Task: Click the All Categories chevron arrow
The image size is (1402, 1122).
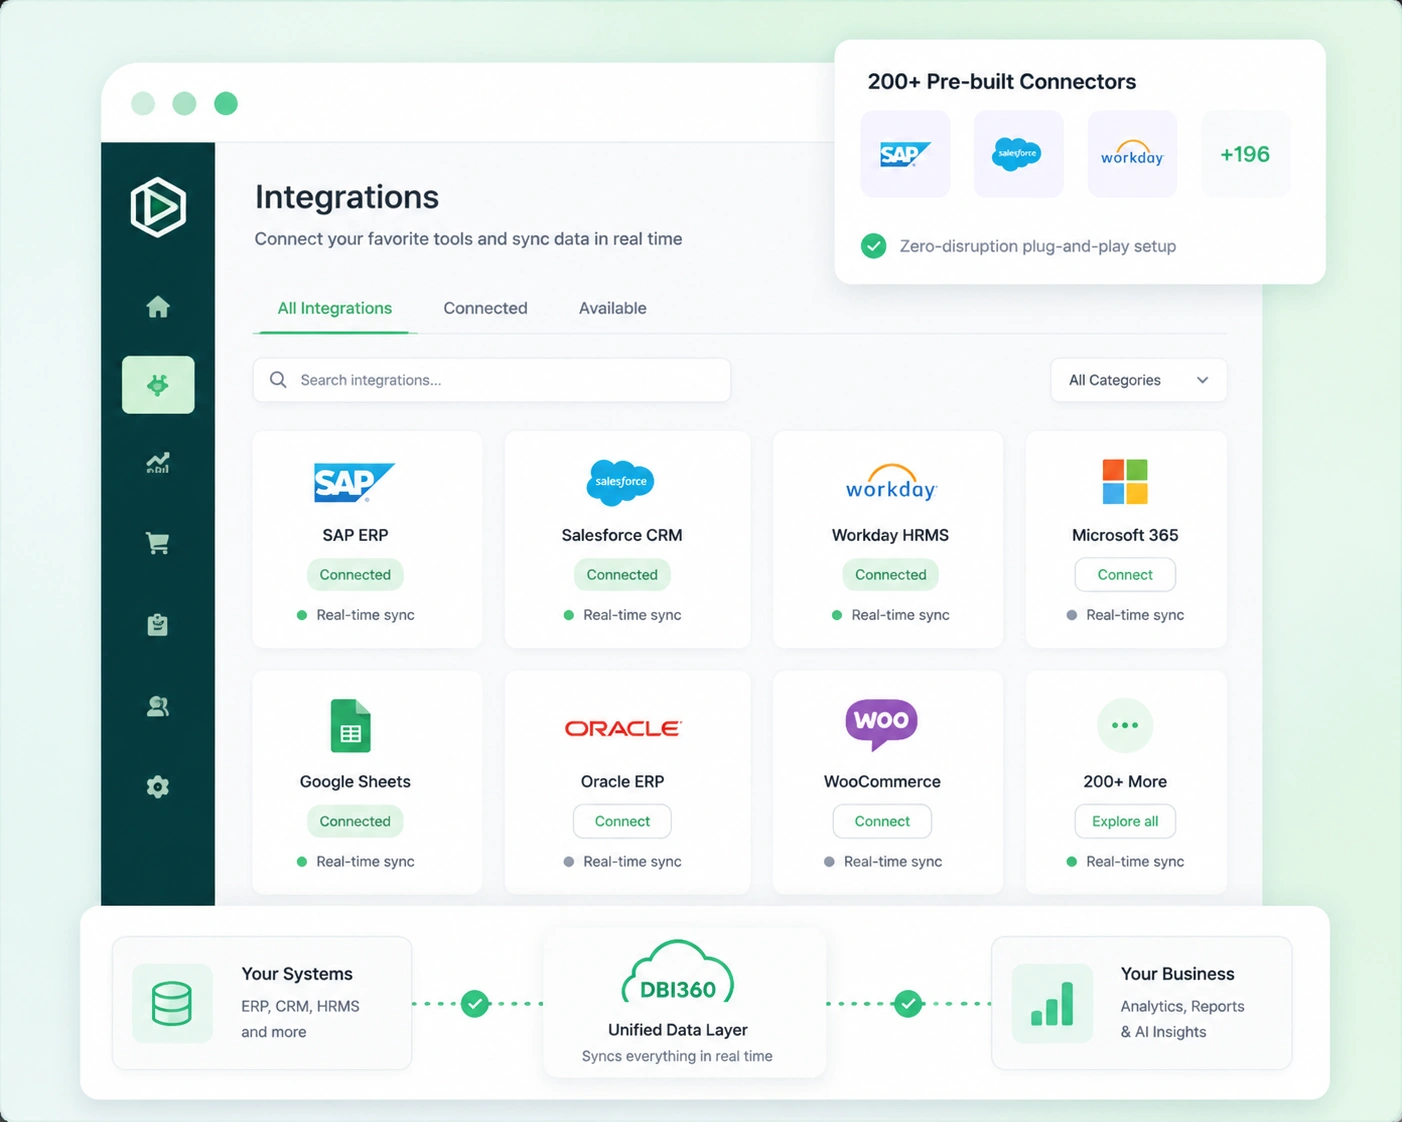Action: tap(1203, 380)
